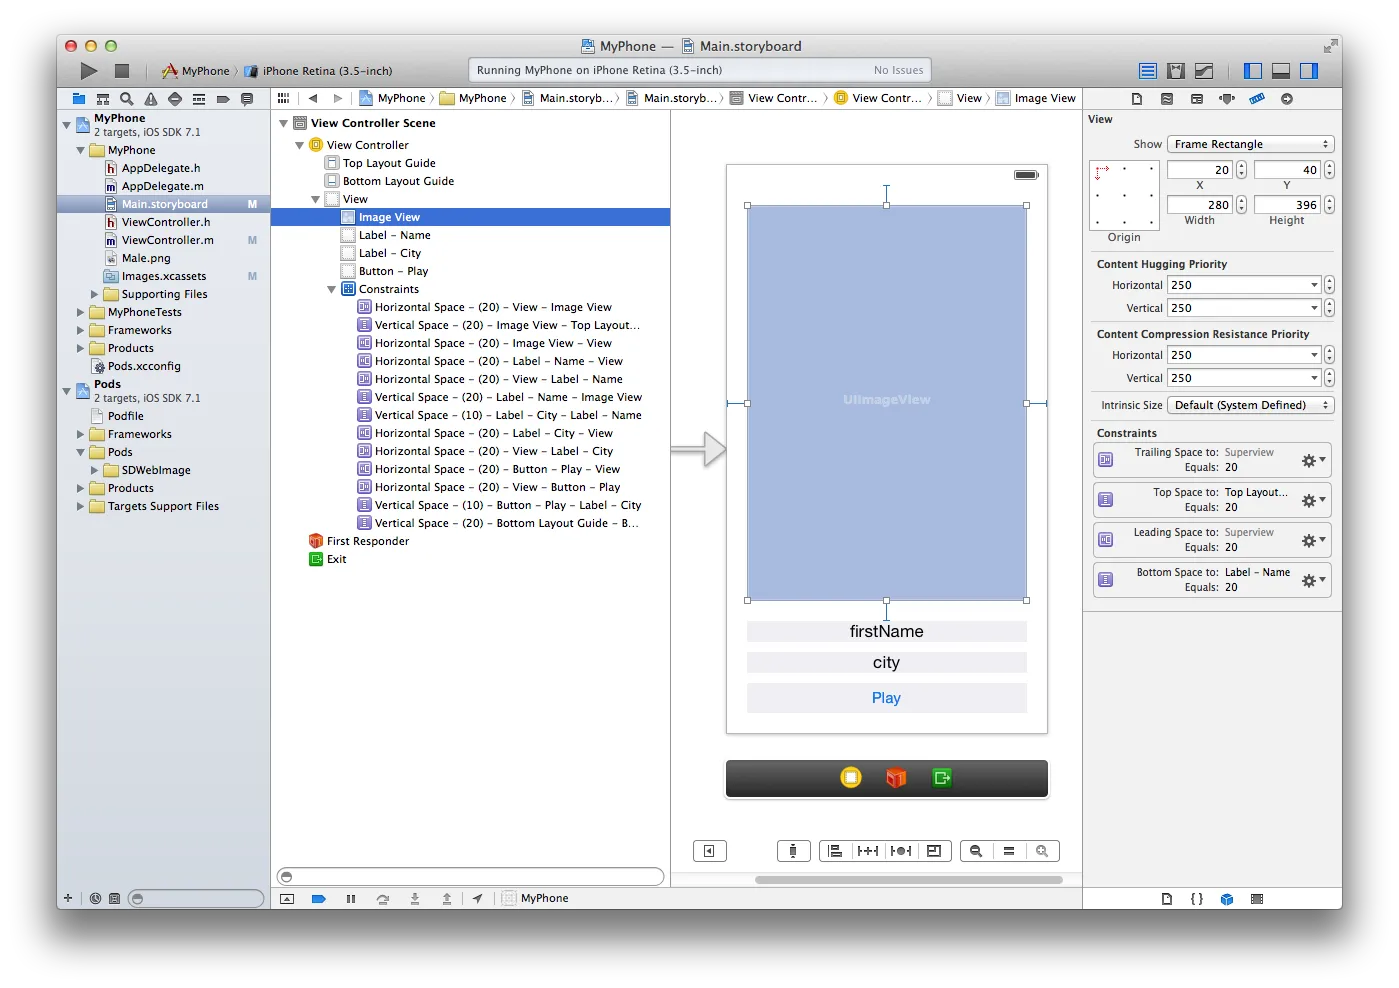
Task: Click the Simulate Location arrow
Action: click(478, 899)
